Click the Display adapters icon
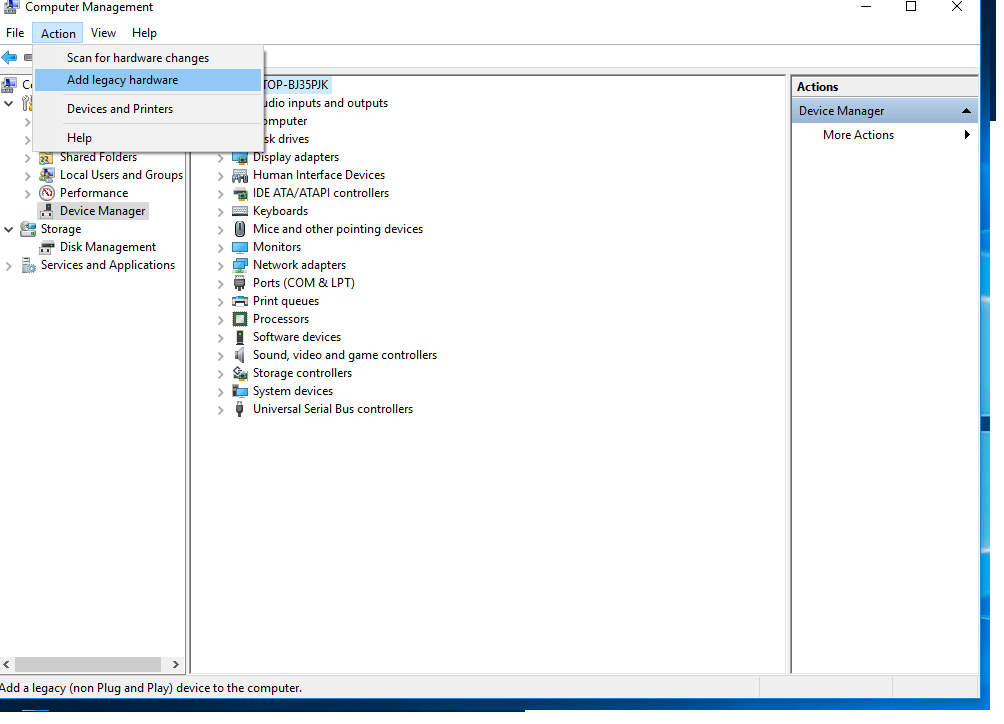 (x=240, y=157)
